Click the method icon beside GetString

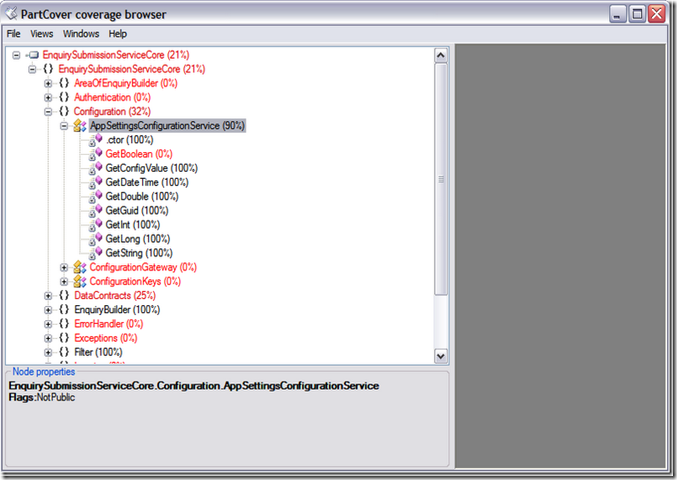point(96,253)
